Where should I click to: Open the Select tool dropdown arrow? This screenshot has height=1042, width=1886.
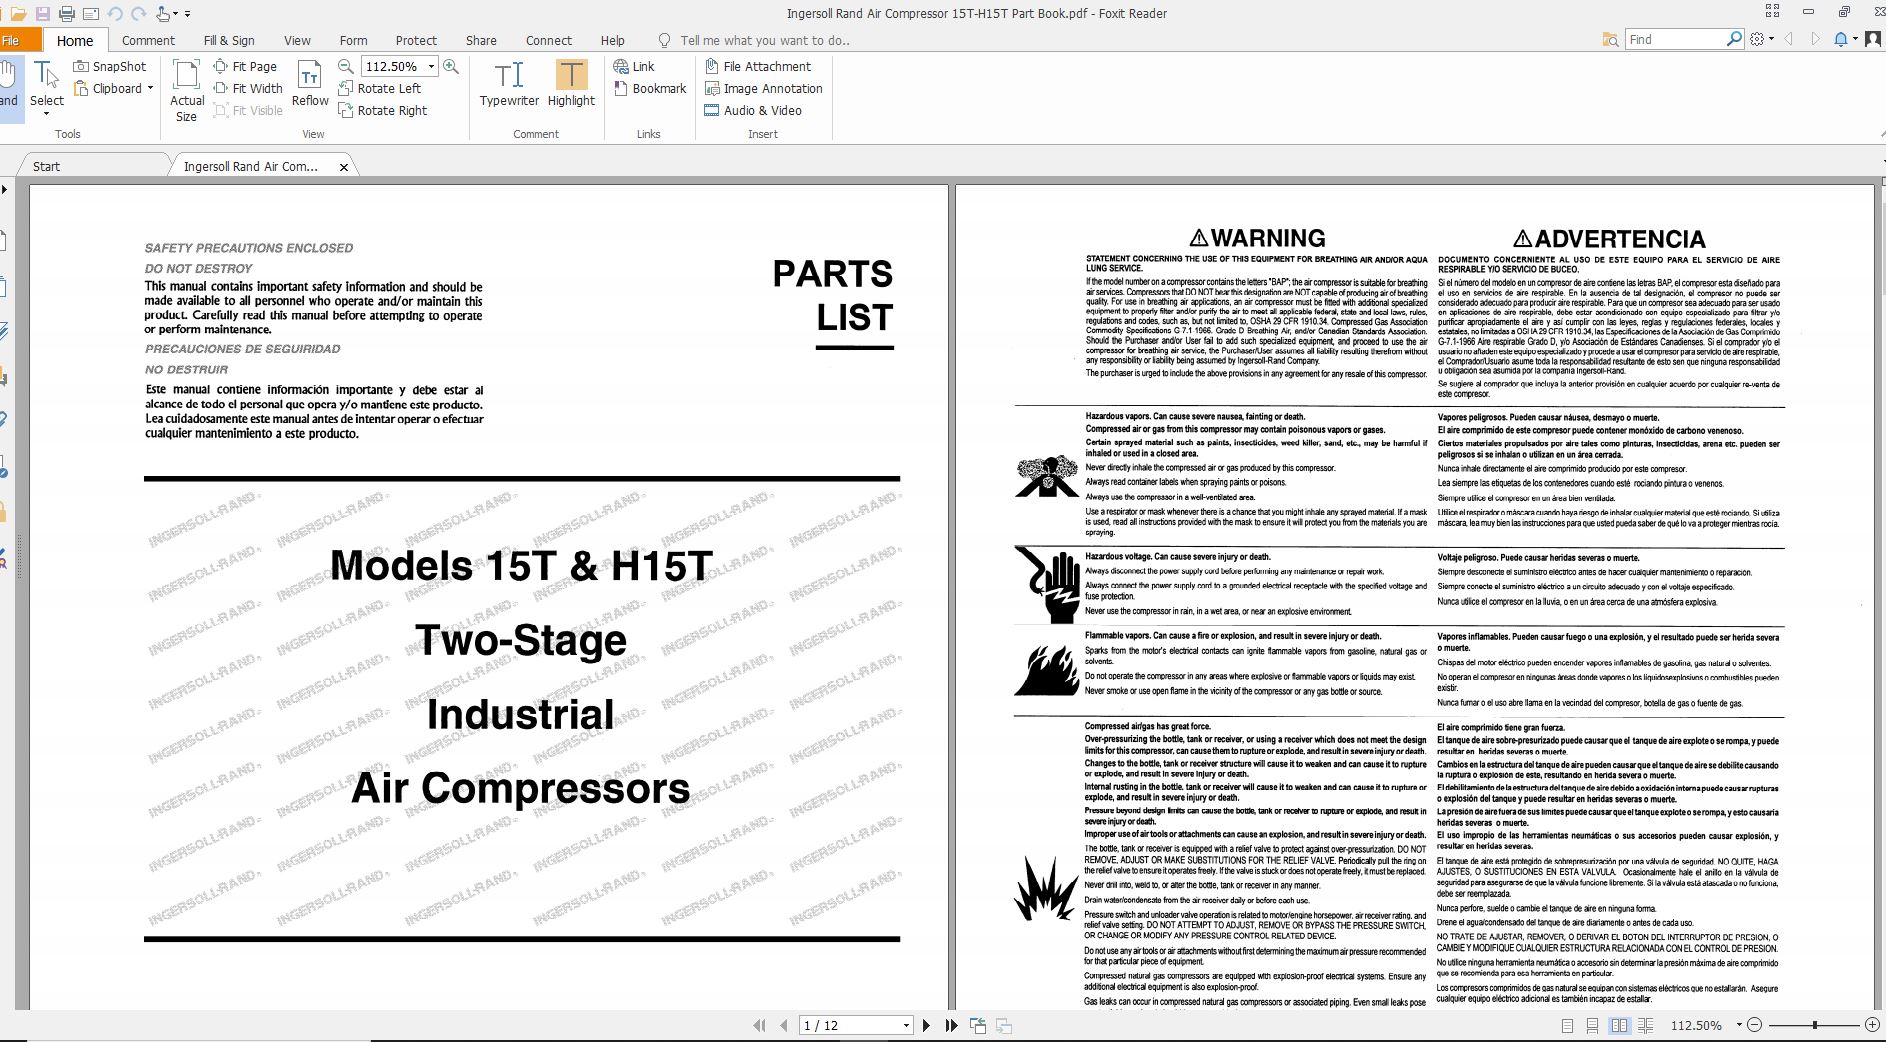pyautogui.click(x=46, y=112)
